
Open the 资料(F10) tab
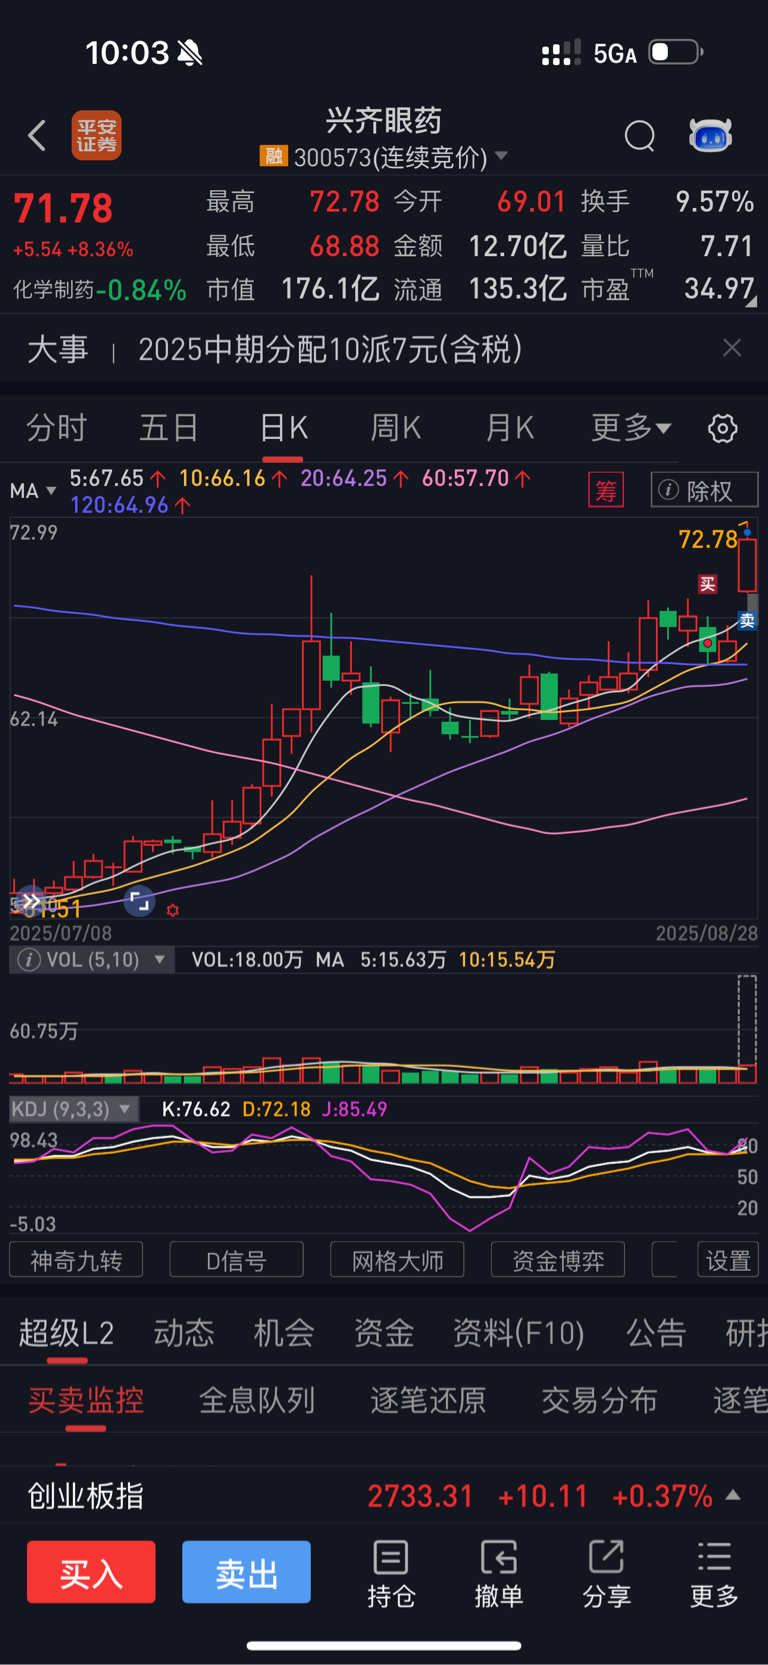click(518, 1333)
